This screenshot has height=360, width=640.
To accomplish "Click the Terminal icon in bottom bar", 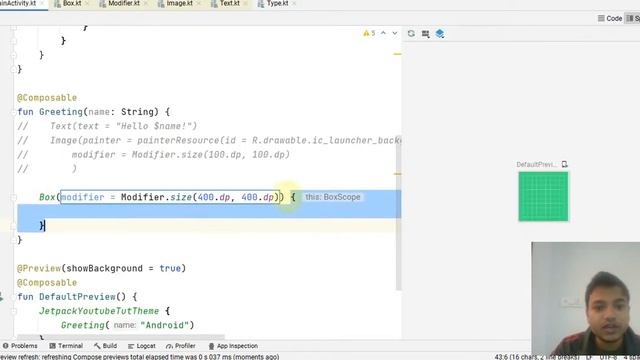I will tap(52, 346).
